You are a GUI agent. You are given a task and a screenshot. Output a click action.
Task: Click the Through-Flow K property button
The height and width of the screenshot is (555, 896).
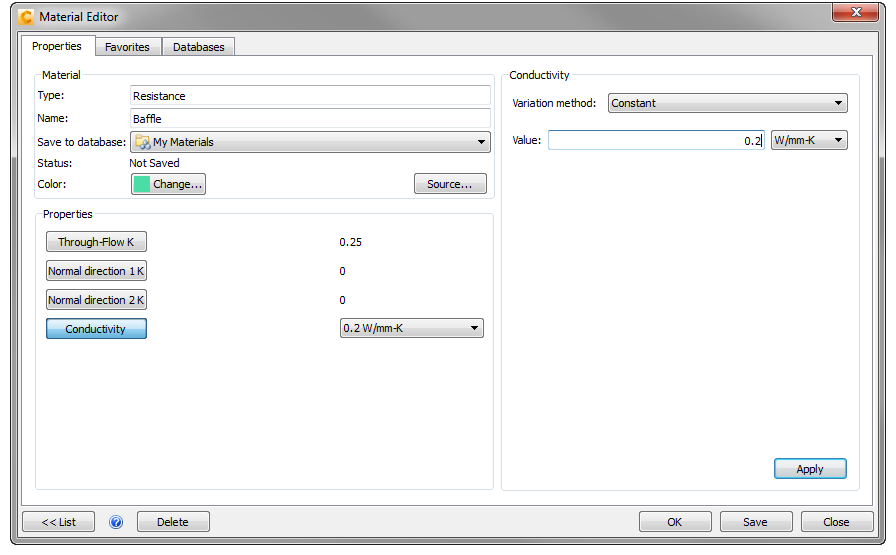tap(96, 242)
